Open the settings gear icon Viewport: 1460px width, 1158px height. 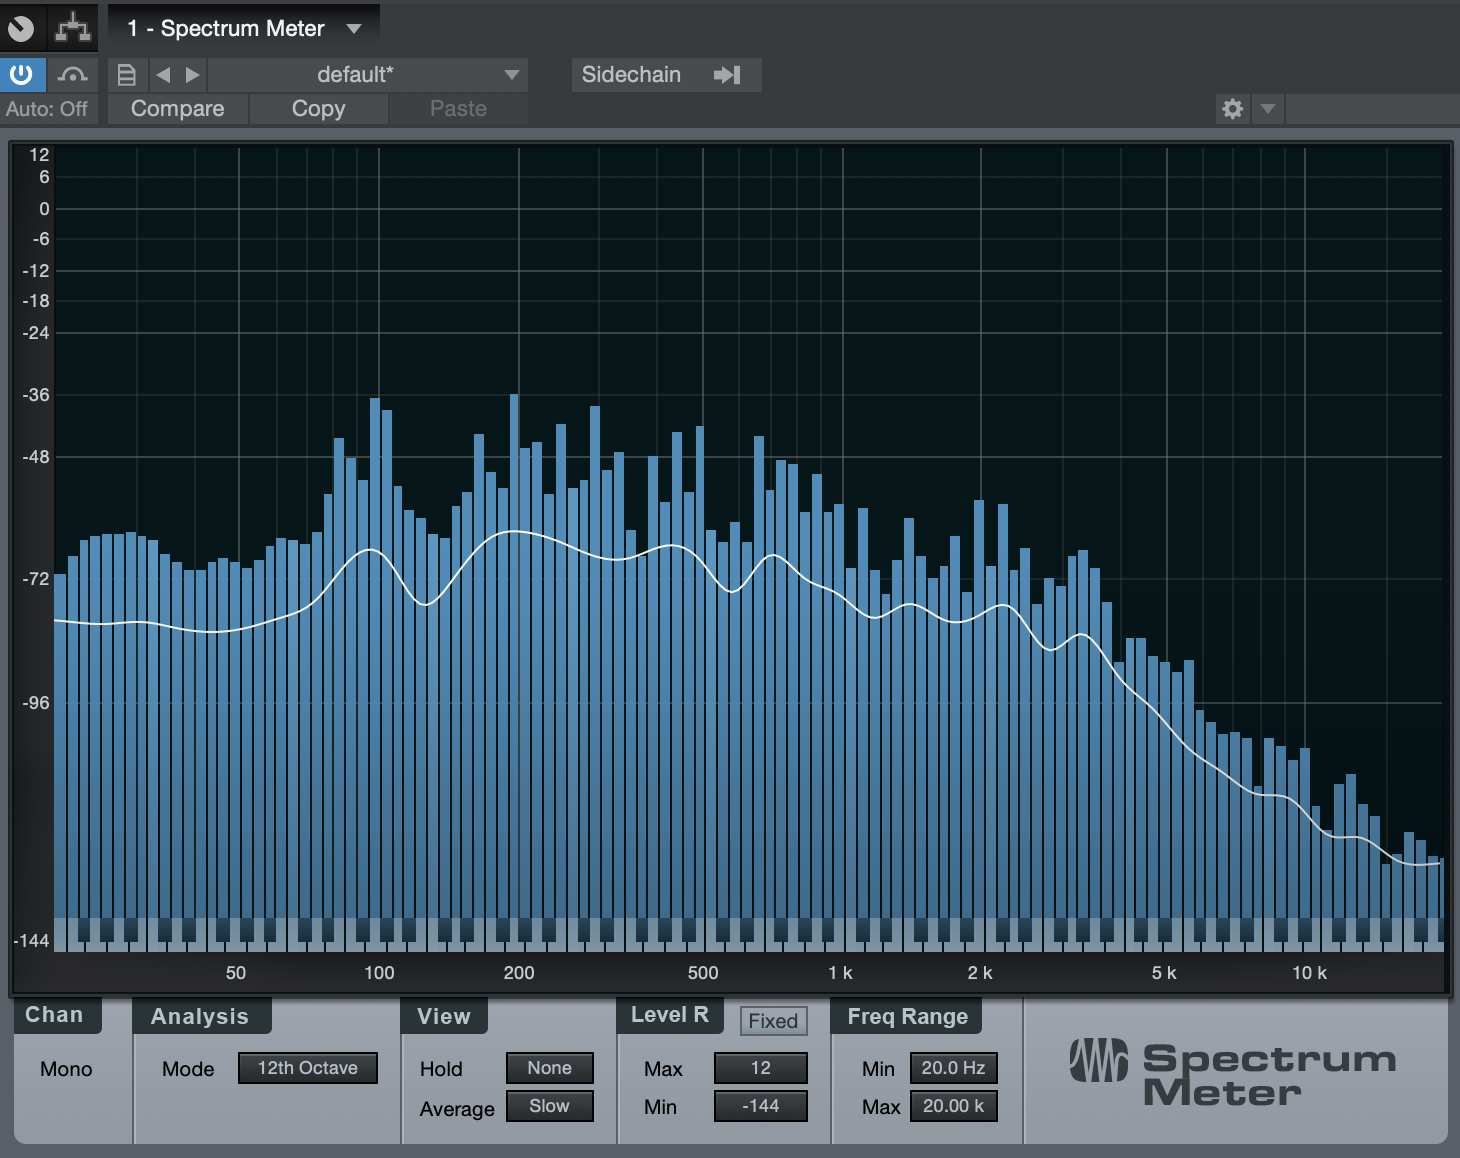coord(1232,109)
